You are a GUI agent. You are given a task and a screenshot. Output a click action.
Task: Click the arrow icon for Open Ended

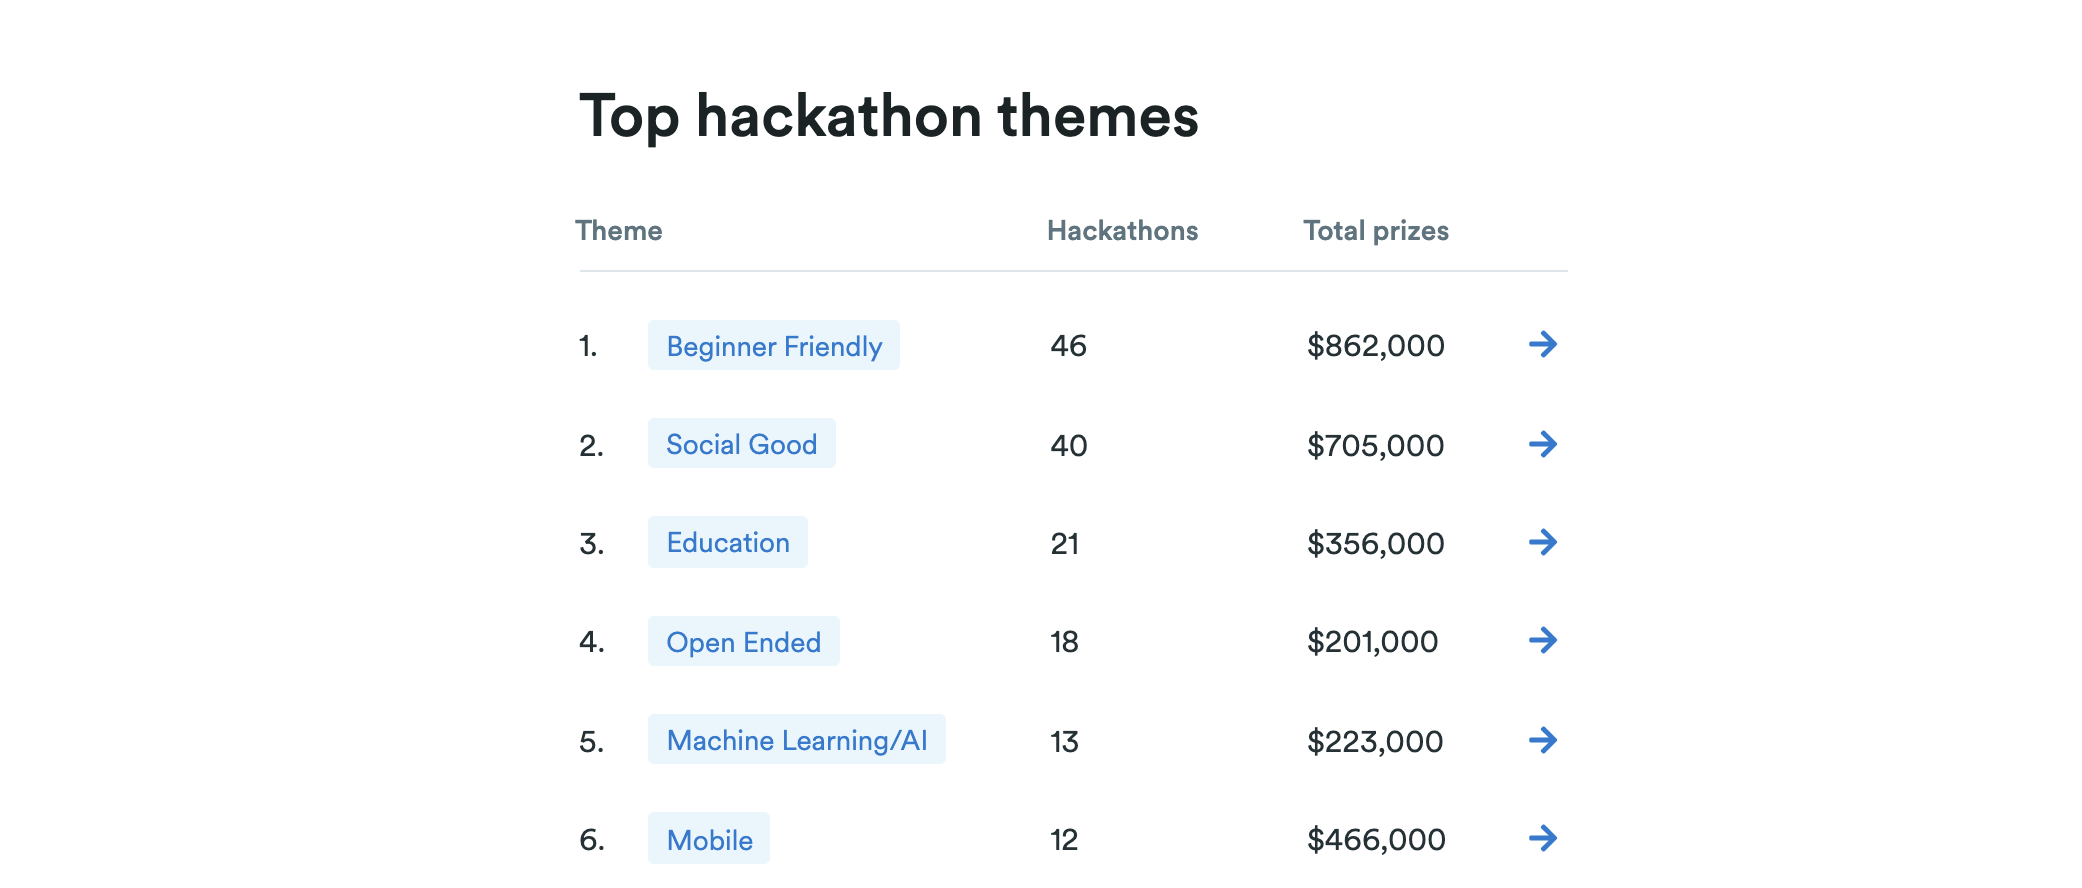[x=1545, y=642]
